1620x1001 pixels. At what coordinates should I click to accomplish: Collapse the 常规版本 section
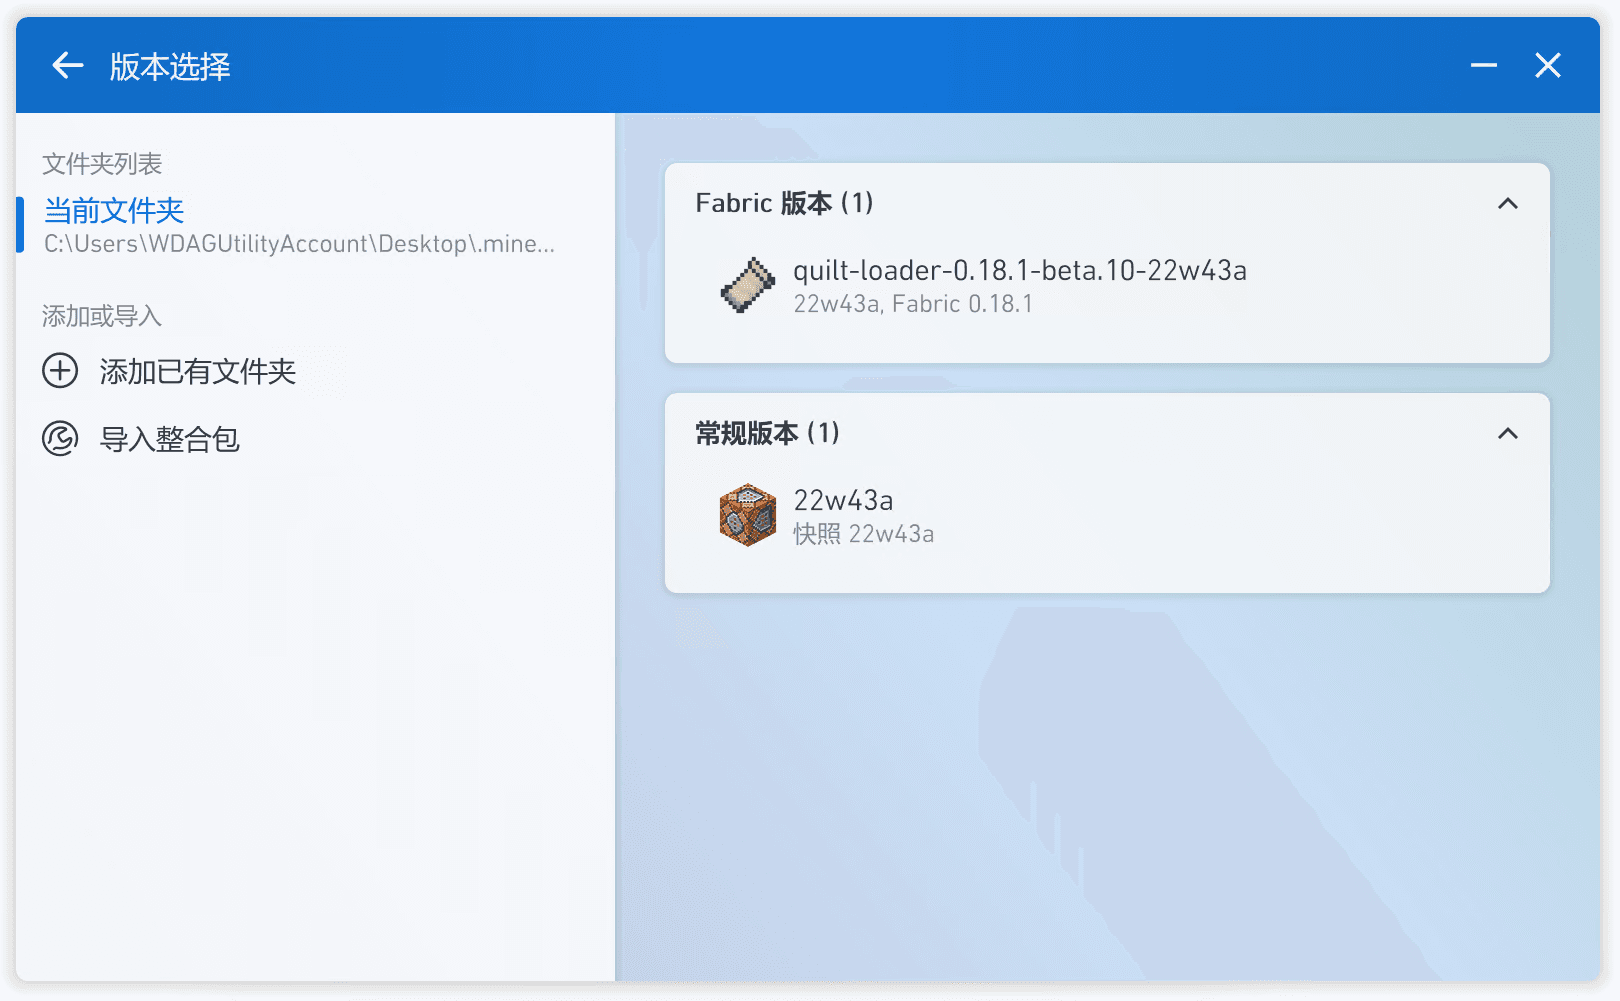click(1508, 434)
